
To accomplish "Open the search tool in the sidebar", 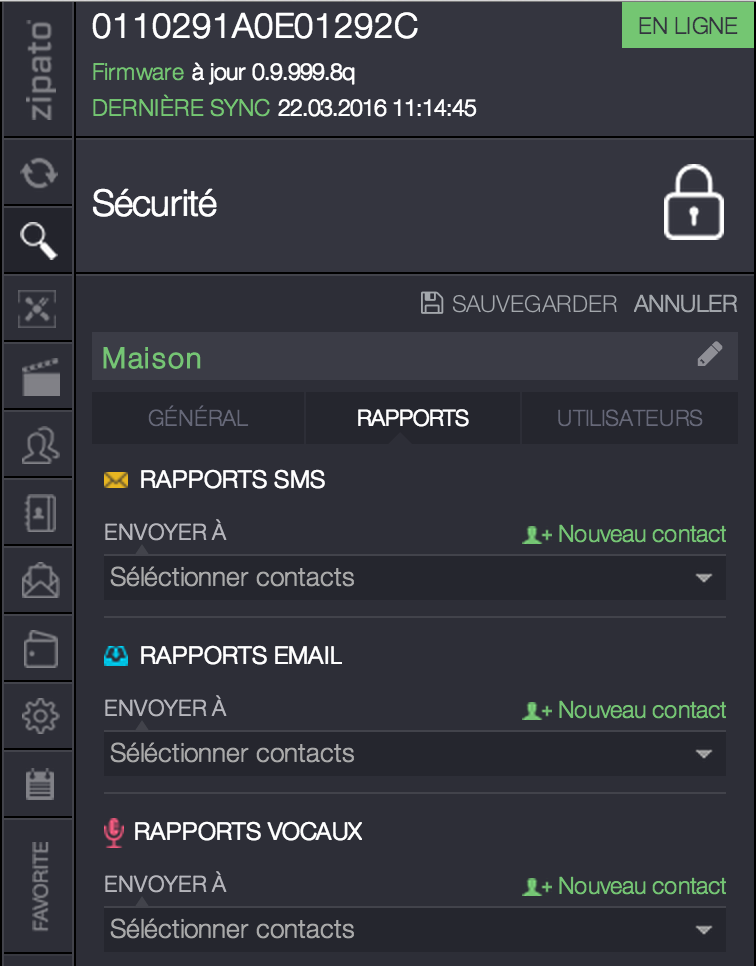I will (37, 239).
